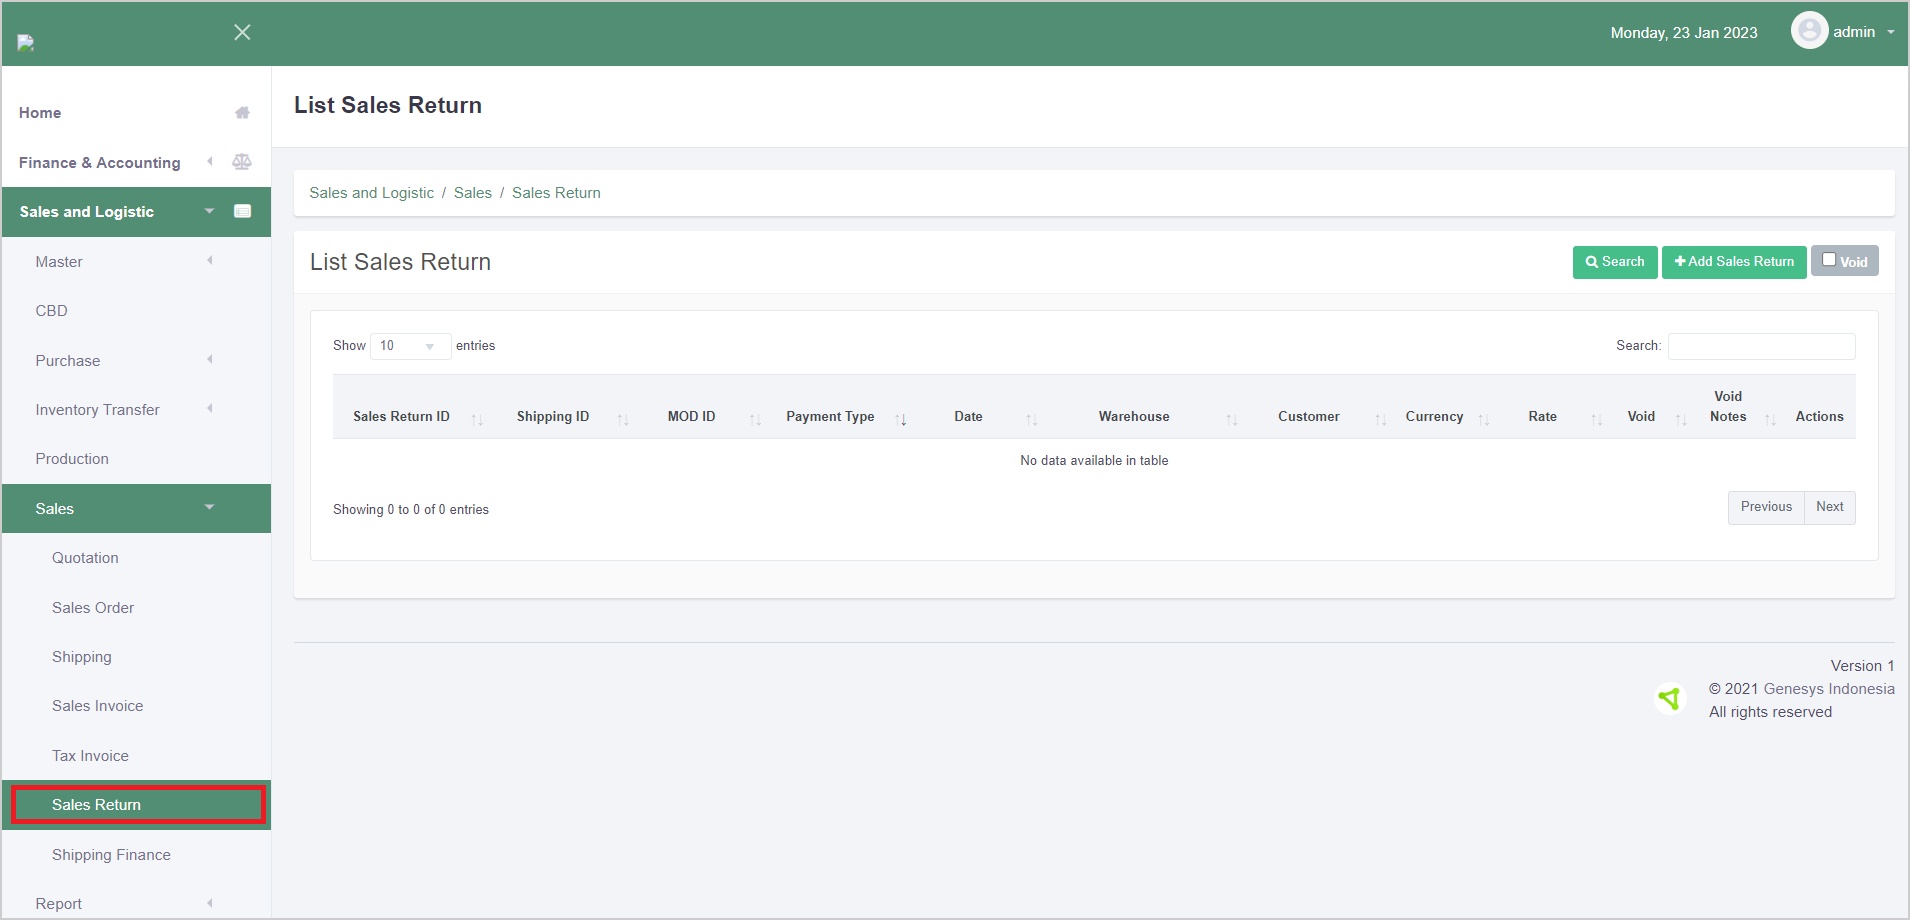Click the admin user avatar icon
1910x920 pixels.
1808,31
